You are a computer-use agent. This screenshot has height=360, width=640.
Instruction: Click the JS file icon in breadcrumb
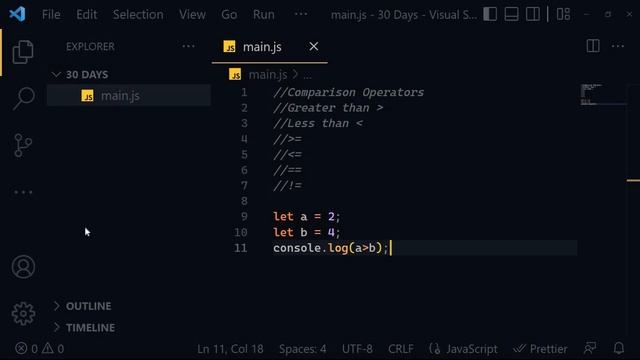(235, 75)
